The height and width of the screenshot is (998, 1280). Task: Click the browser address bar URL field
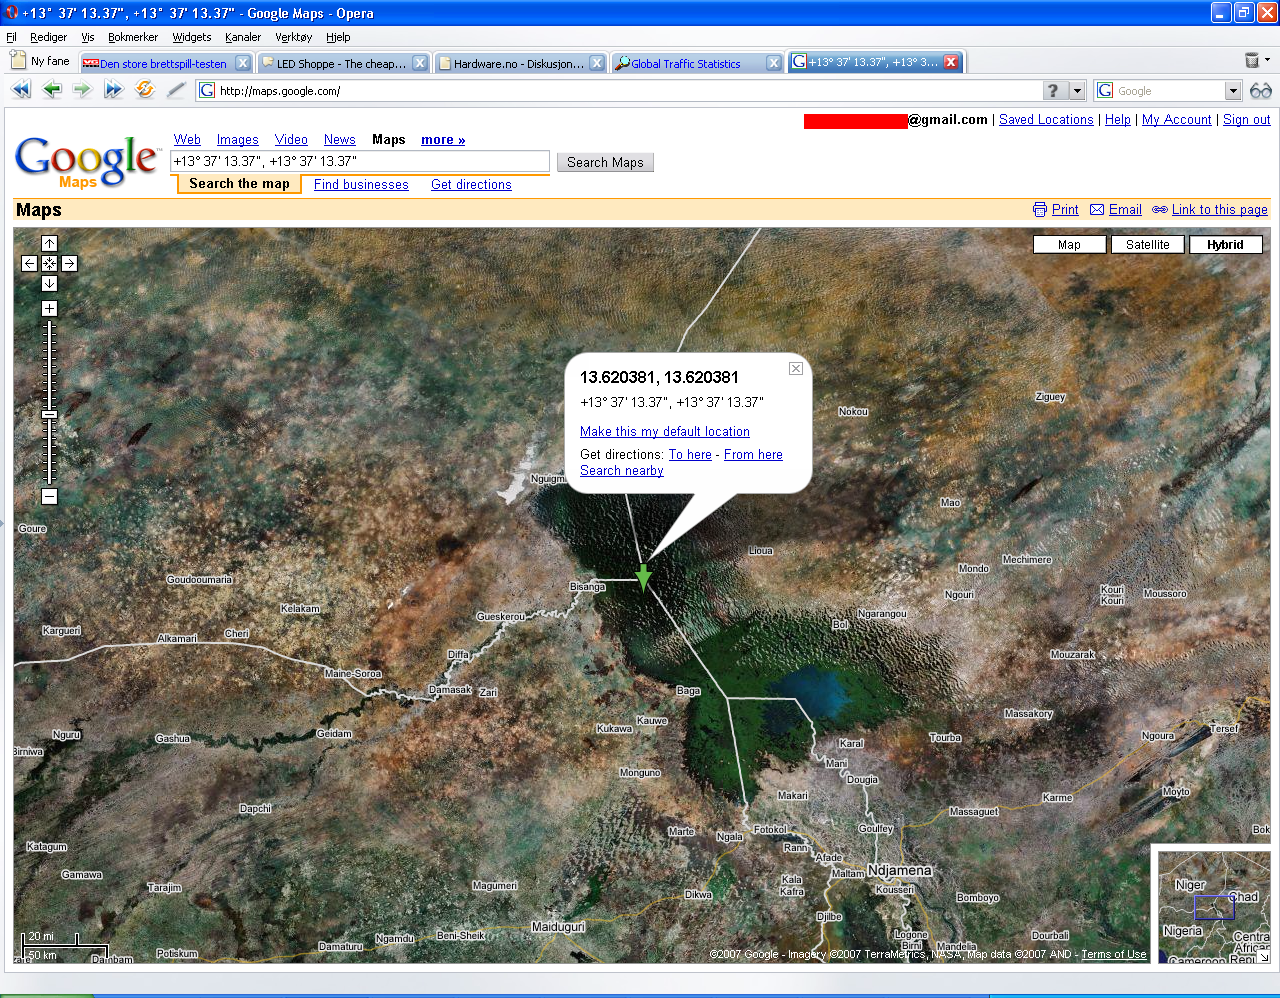point(628,91)
